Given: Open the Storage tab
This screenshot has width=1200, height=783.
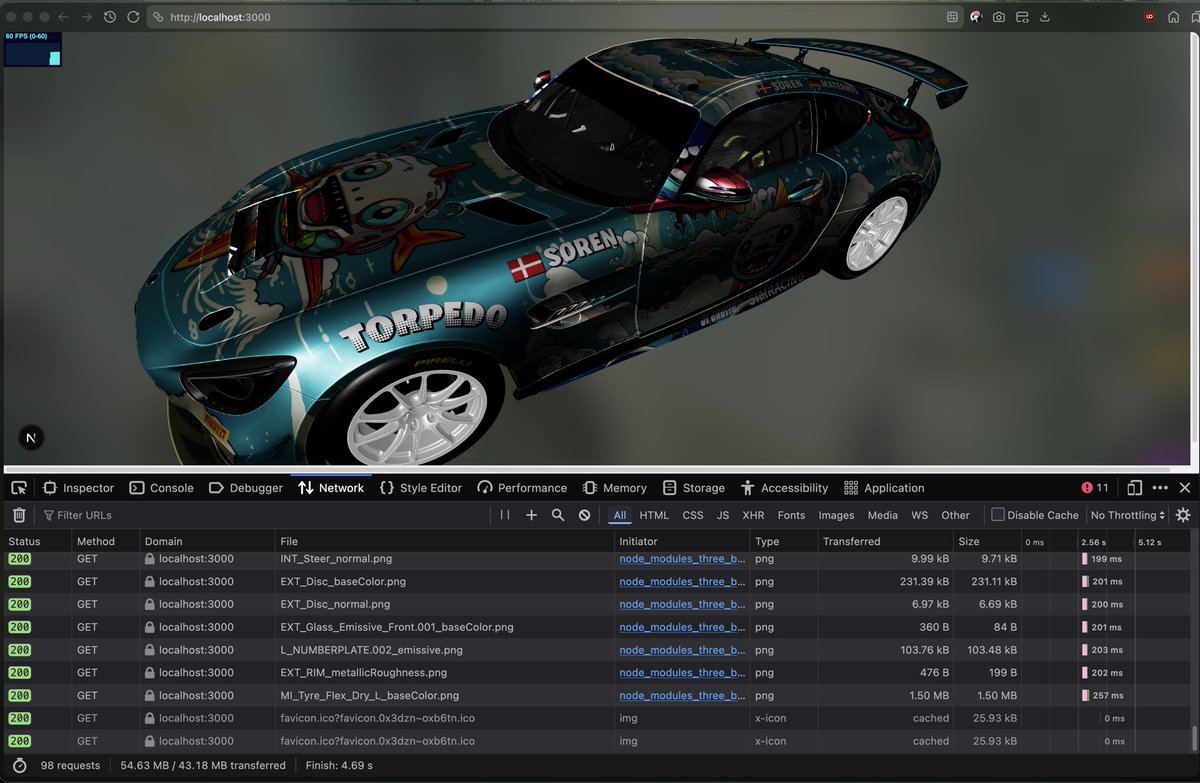Looking at the screenshot, I should (x=694, y=488).
